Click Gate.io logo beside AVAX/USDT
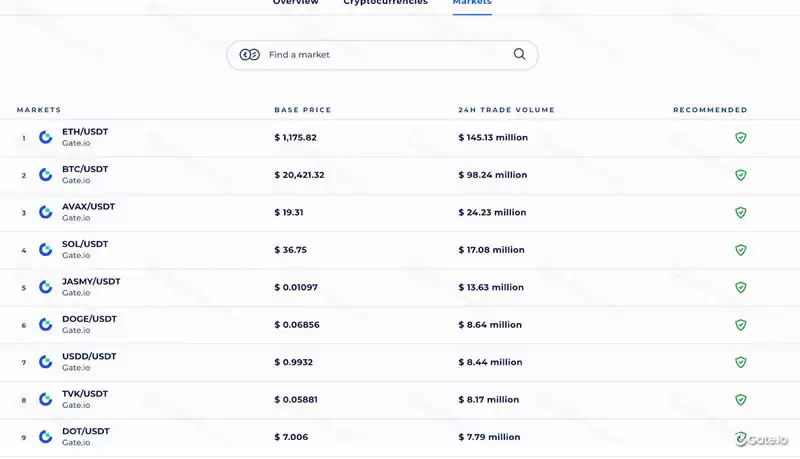800x459 pixels. (45, 212)
